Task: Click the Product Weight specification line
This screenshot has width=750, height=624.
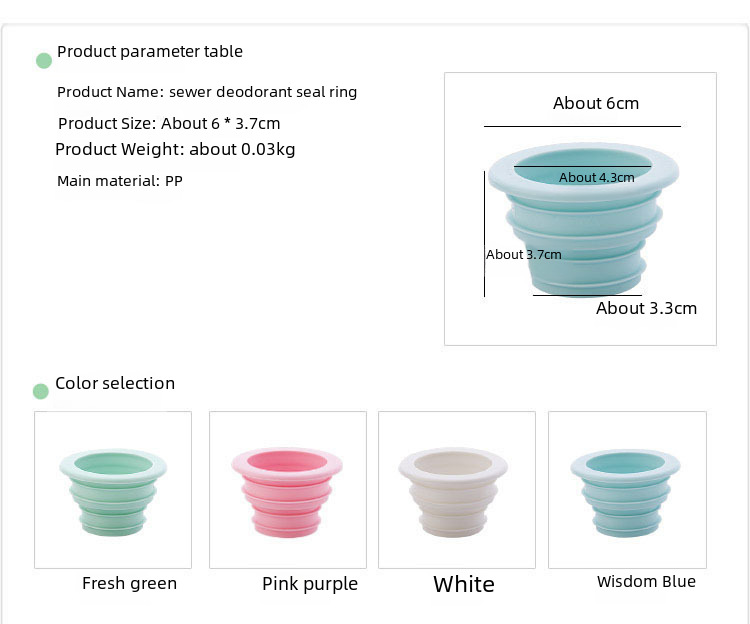Action: pos(175,149)
